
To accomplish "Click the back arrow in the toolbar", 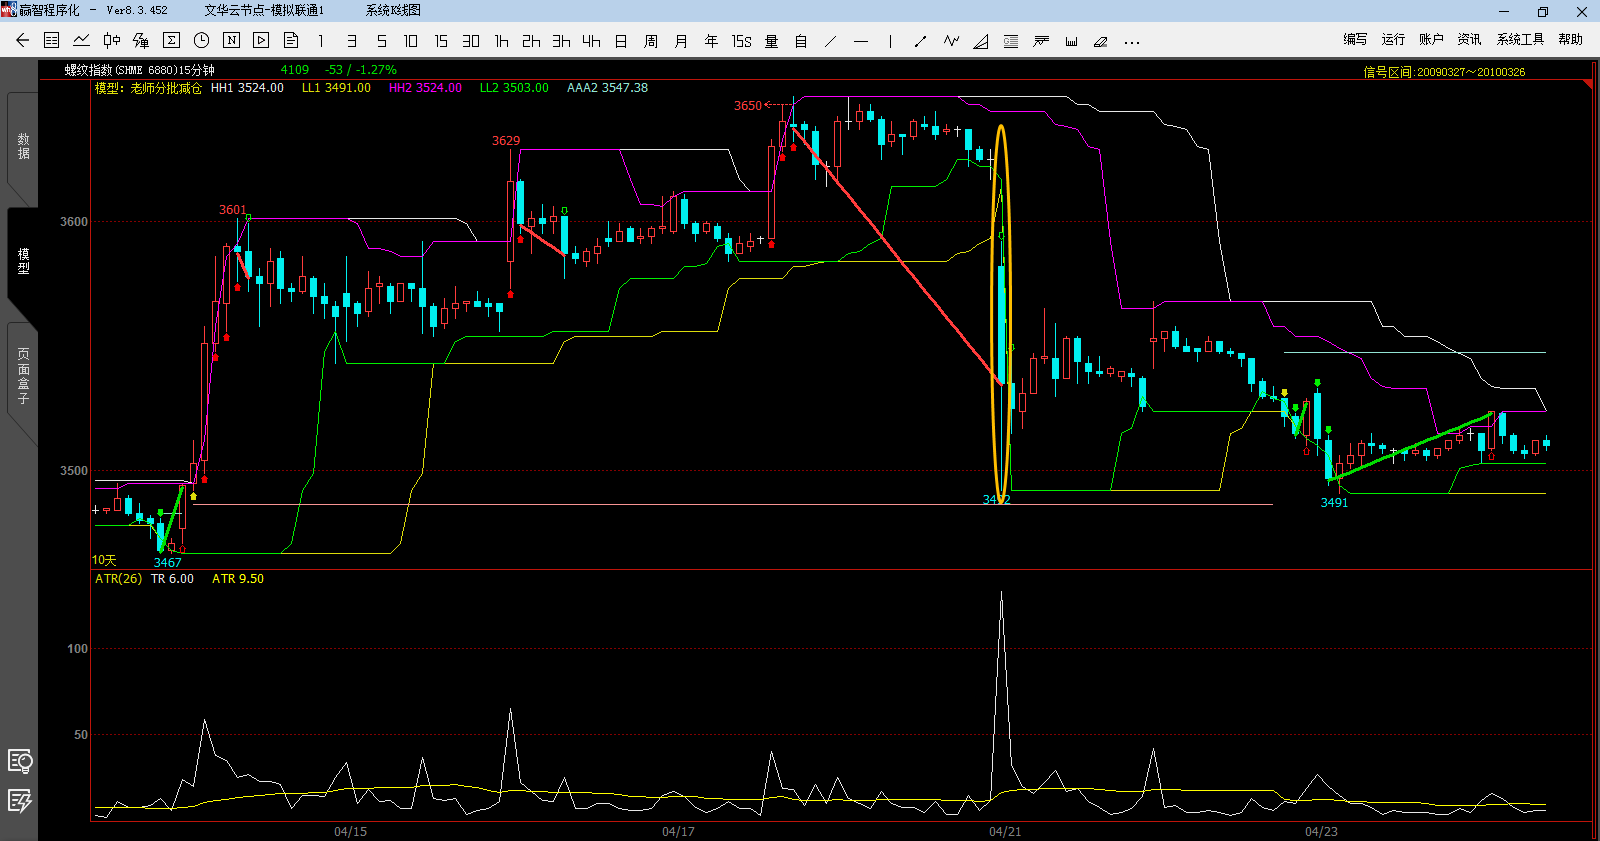I will click(x=22, y=41).
